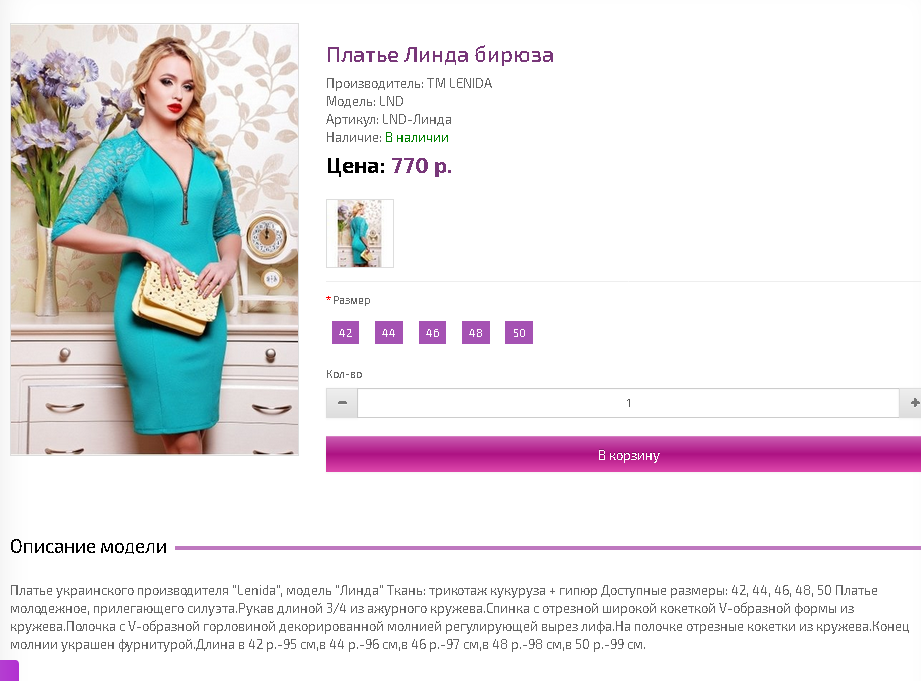Click the Описание модели section heading
The width and height of the screenshot is (921, 681).
click(89, 546)
